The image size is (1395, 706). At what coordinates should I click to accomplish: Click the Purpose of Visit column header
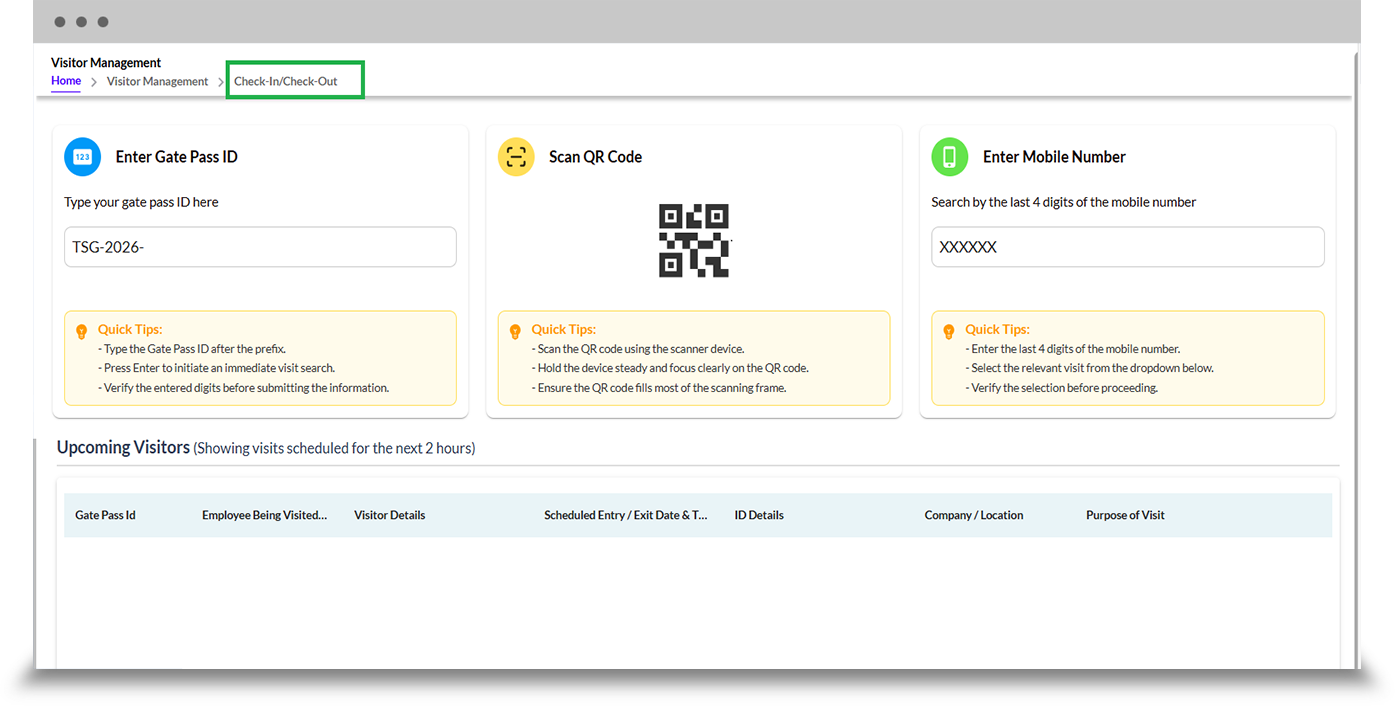(1125, 516)
